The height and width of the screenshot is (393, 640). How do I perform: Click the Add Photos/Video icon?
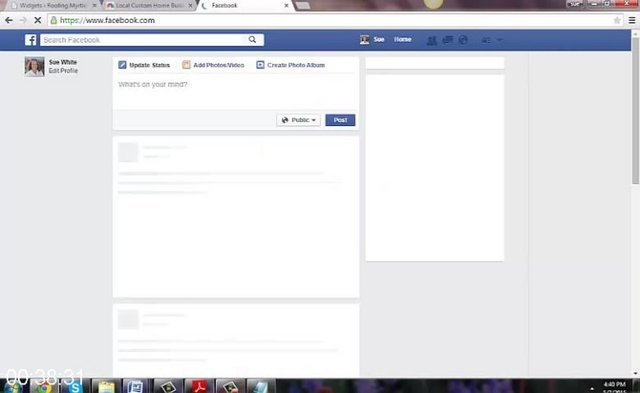[x=186, y=65]
